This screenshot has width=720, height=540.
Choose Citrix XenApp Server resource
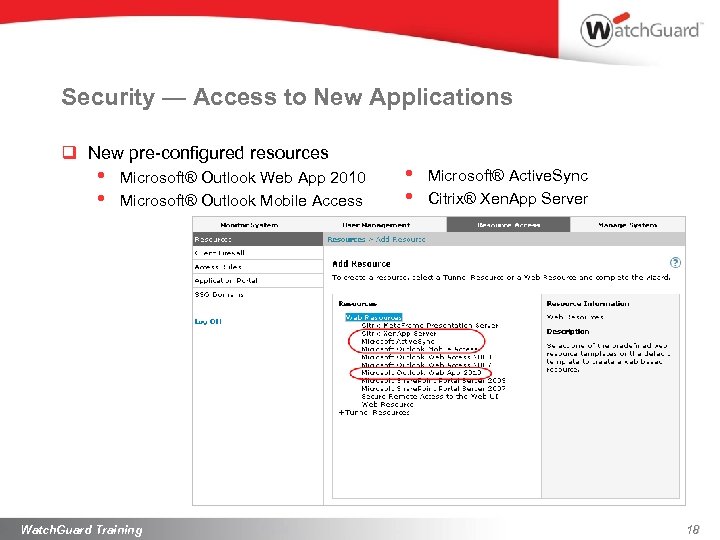(399, 333)
